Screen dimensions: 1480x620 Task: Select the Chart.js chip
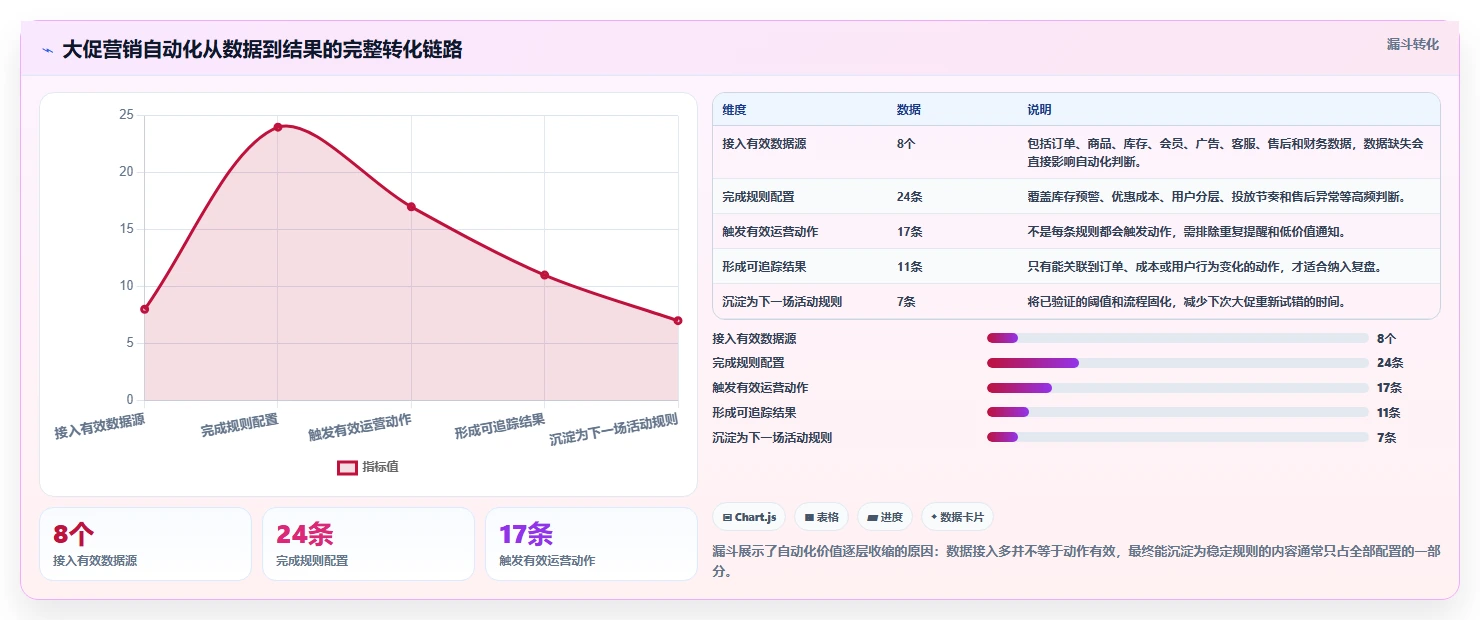pos(749,517)
